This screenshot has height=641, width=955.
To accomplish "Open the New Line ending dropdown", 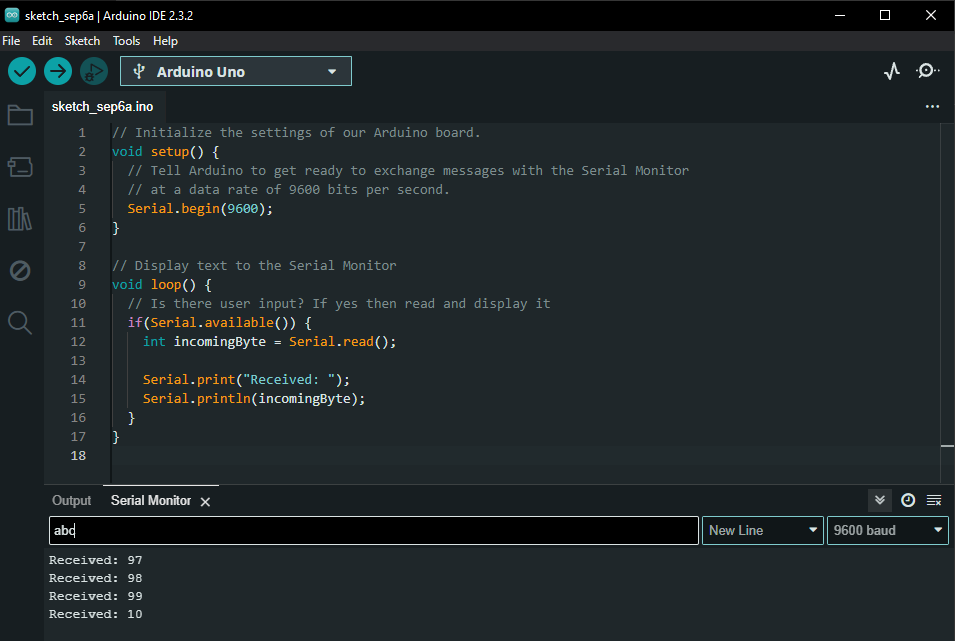I will tap(763, 530).
